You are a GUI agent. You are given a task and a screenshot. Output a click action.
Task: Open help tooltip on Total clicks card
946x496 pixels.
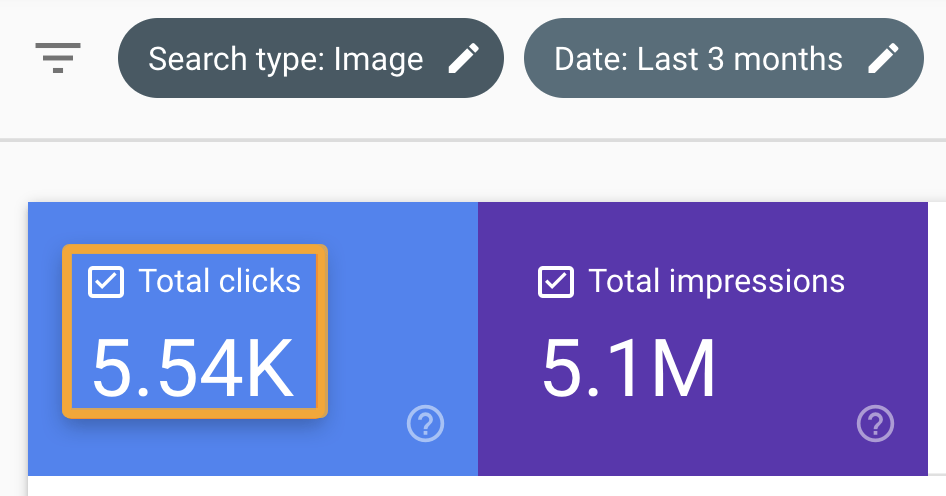425,425
